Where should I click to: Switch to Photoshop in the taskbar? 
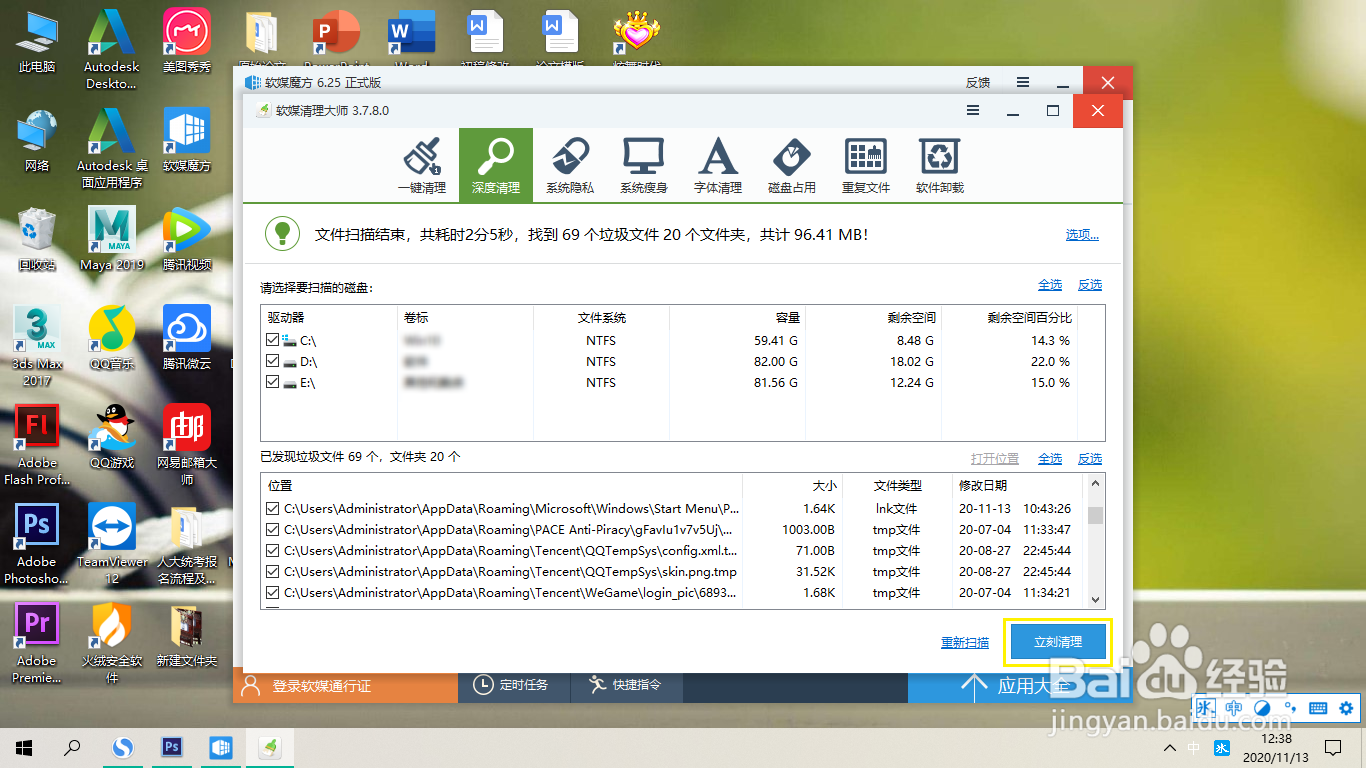[172, 747]
